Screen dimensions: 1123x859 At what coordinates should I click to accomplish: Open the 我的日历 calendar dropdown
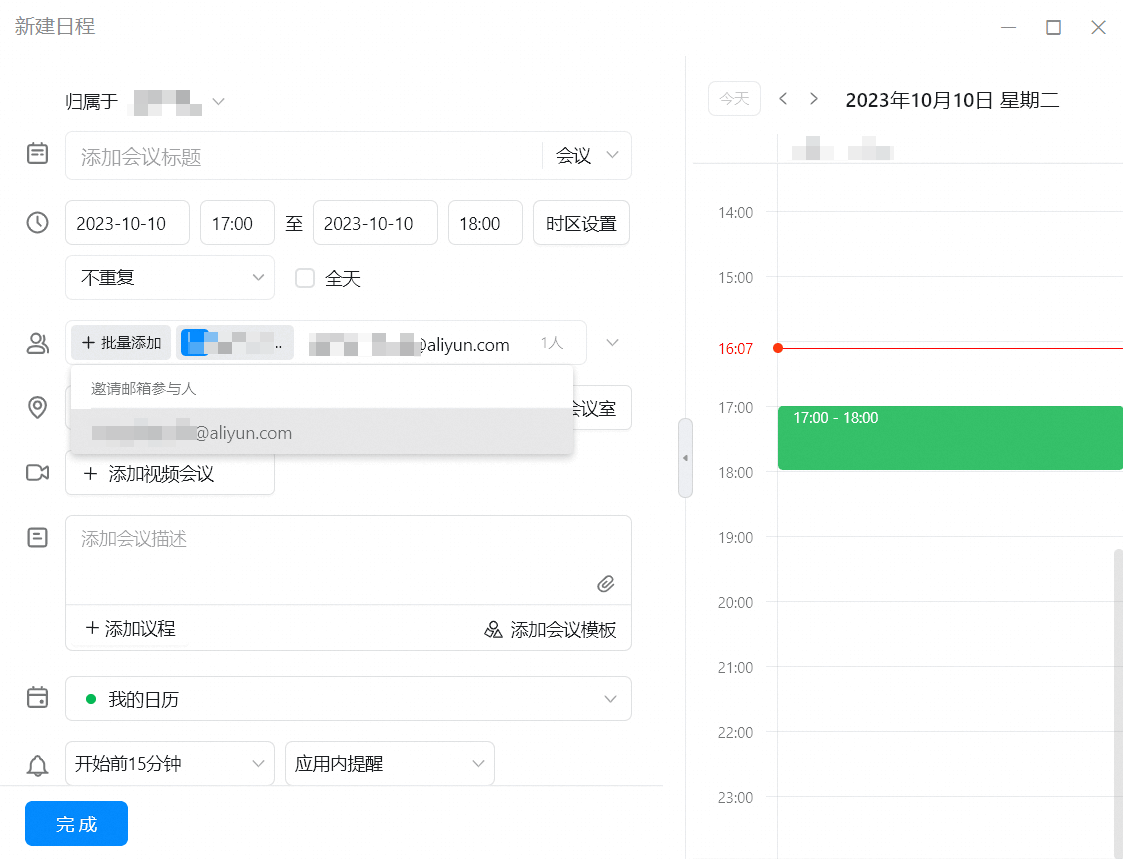coord(348,699)
